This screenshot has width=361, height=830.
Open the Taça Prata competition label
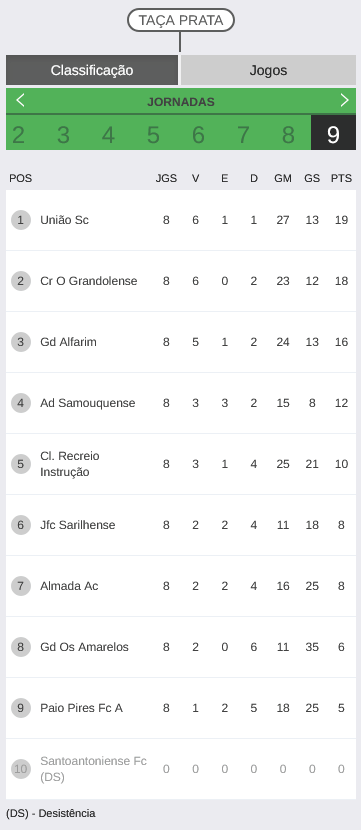click(181, 21)
